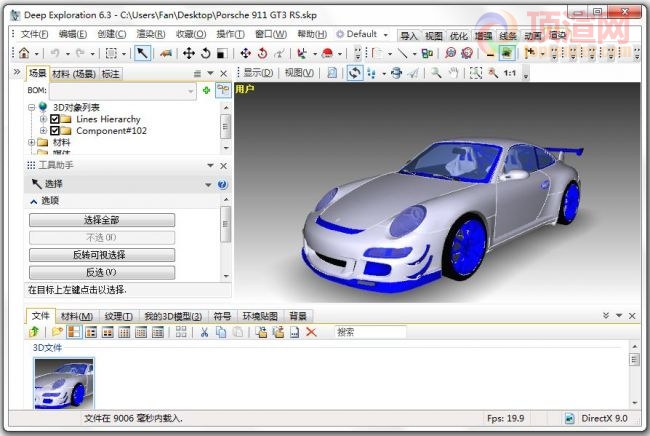650x436 pixels.
Task: Click the details list view icon
Action: (158, 332)
